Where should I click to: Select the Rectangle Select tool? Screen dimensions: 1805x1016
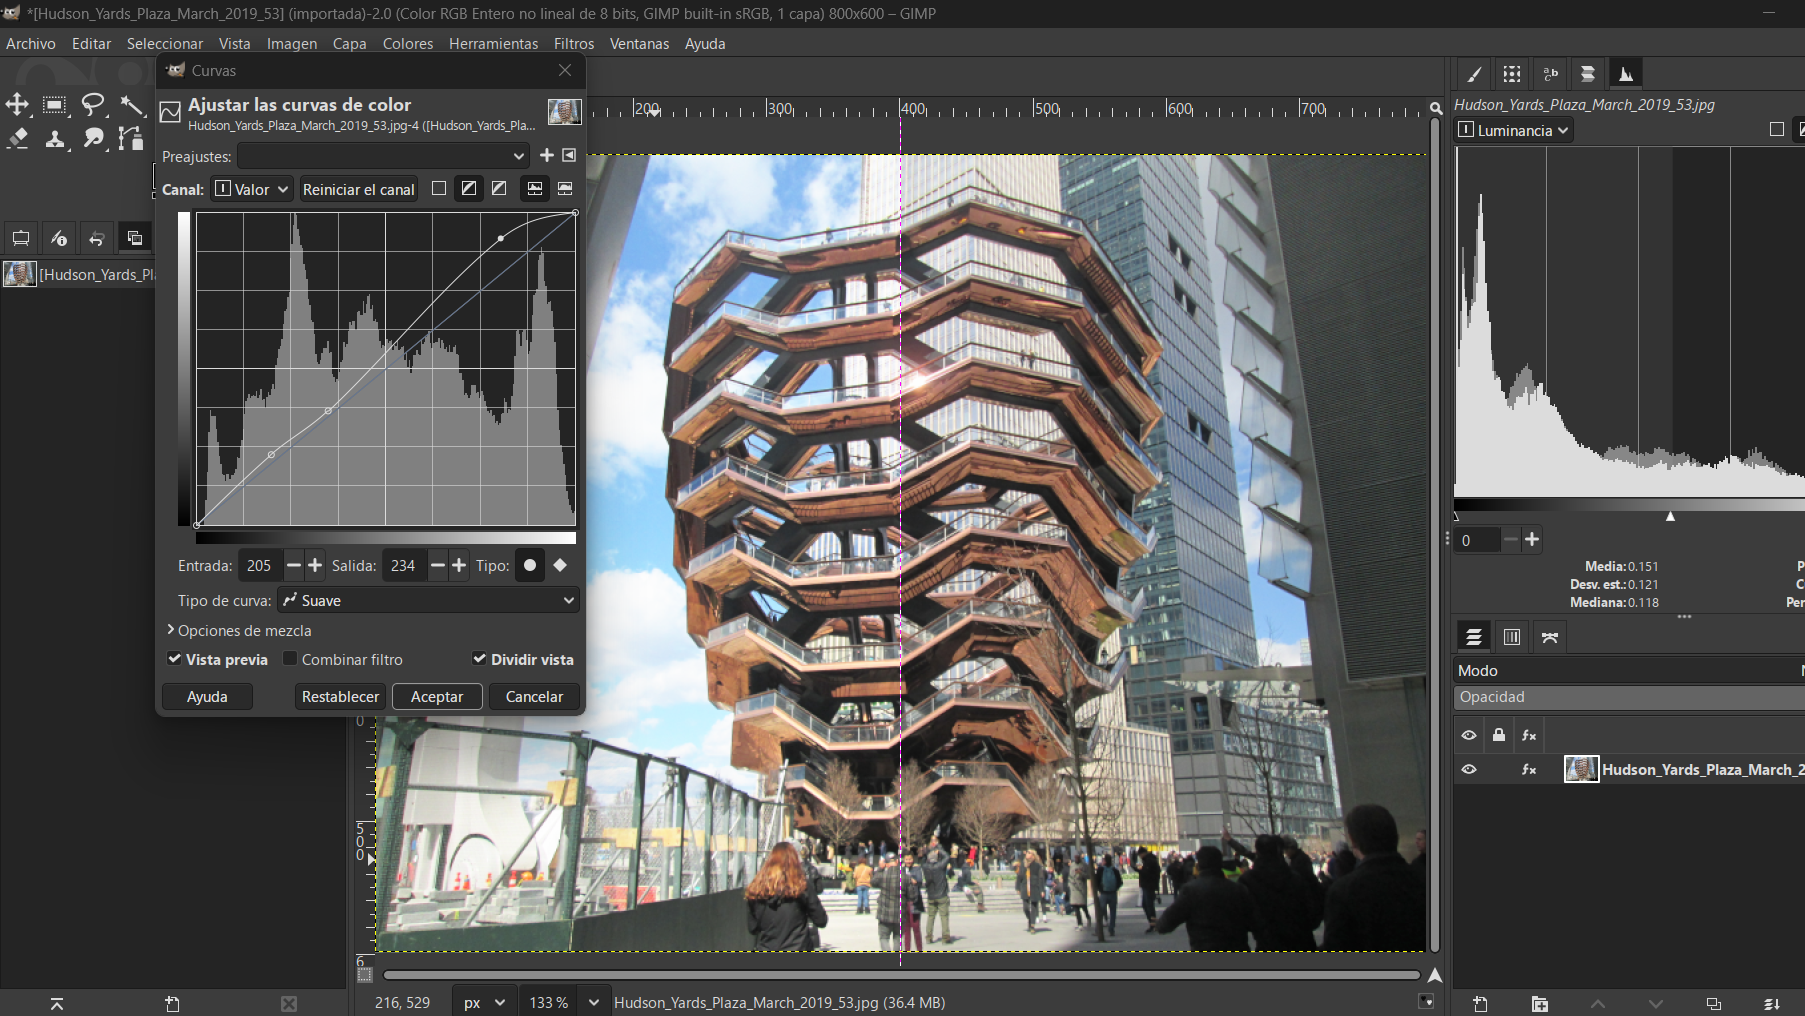point(55,105)
